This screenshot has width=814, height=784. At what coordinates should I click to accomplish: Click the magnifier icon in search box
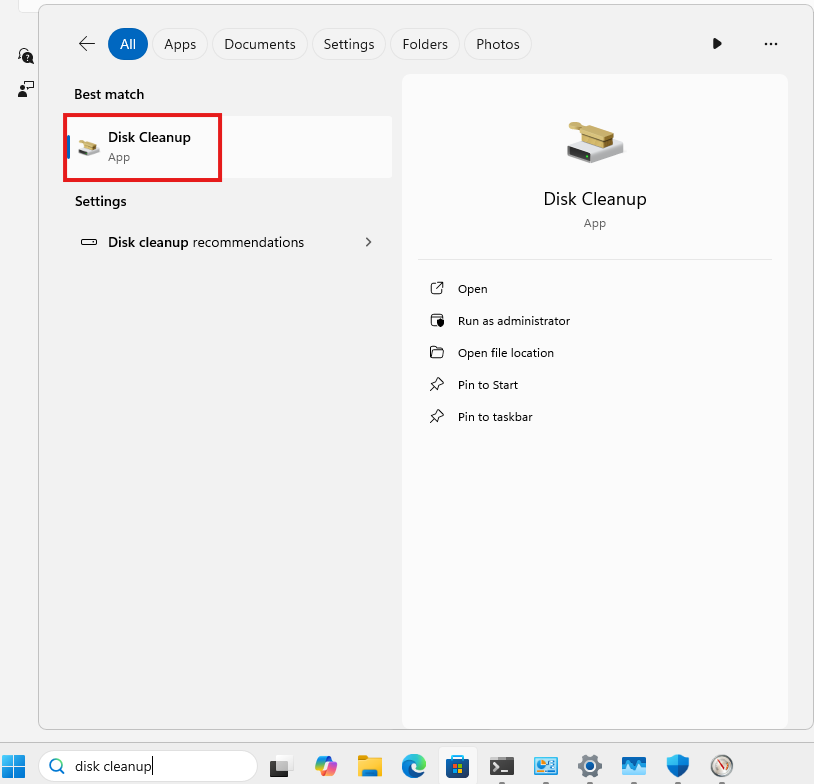tap(57, 766)
